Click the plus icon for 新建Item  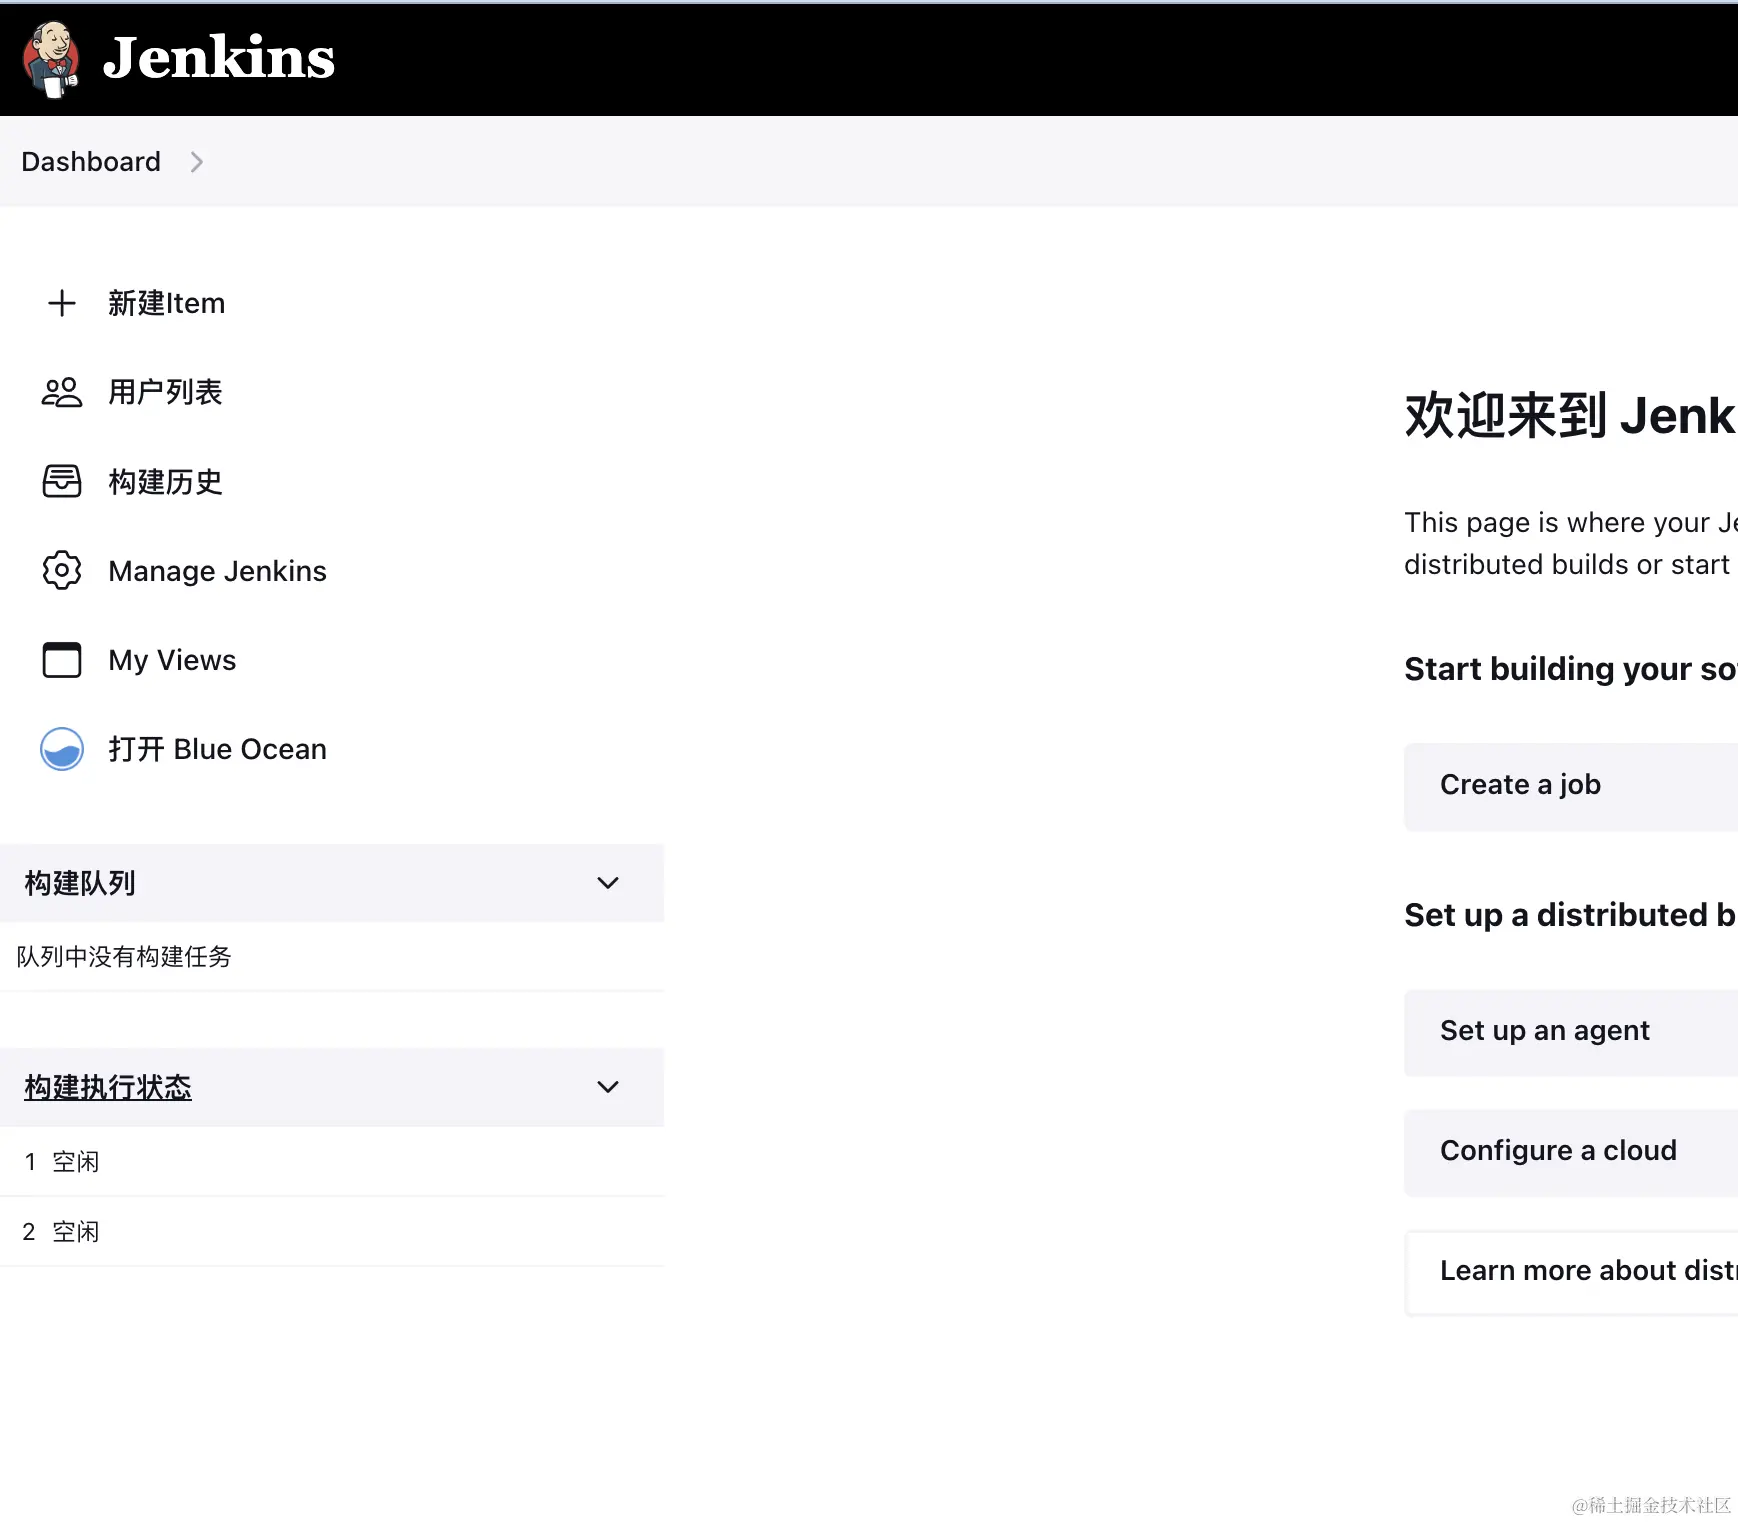point(62,303)
